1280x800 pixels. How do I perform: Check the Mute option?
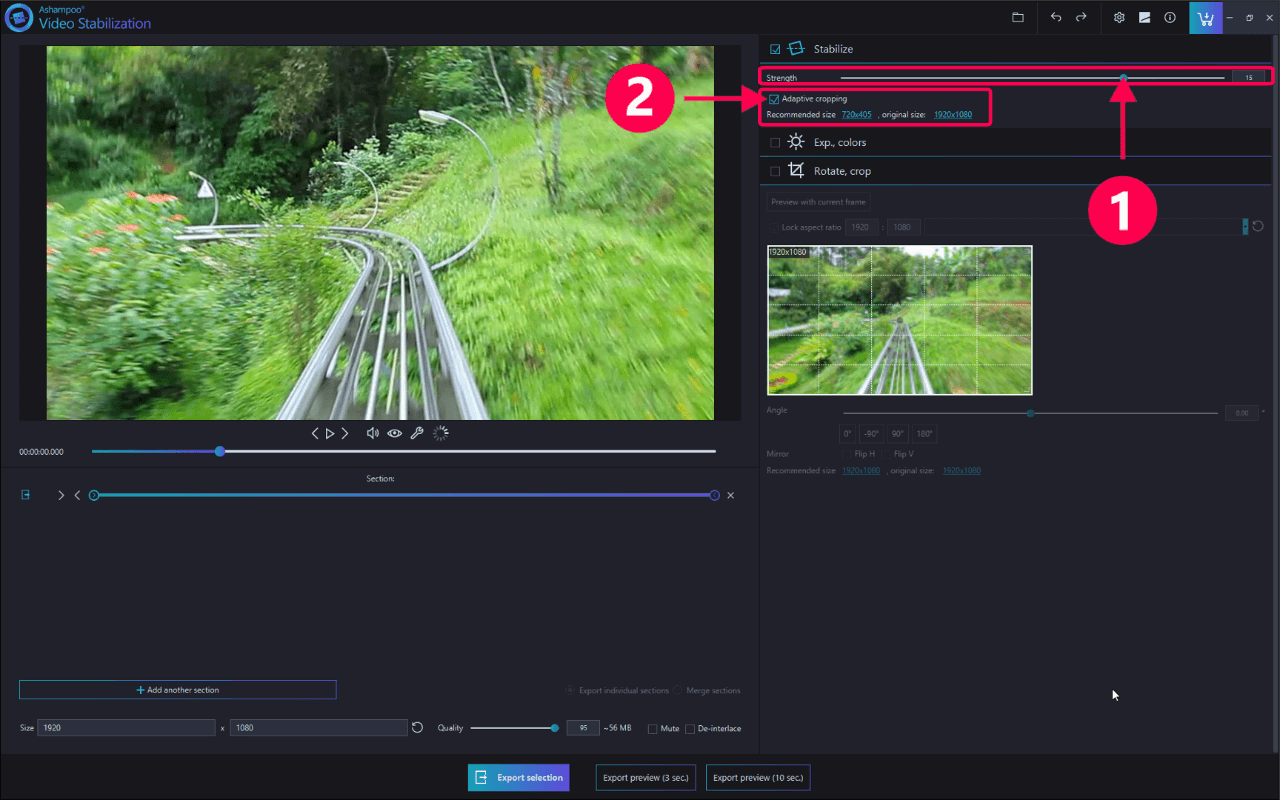[x=653, y=729]
